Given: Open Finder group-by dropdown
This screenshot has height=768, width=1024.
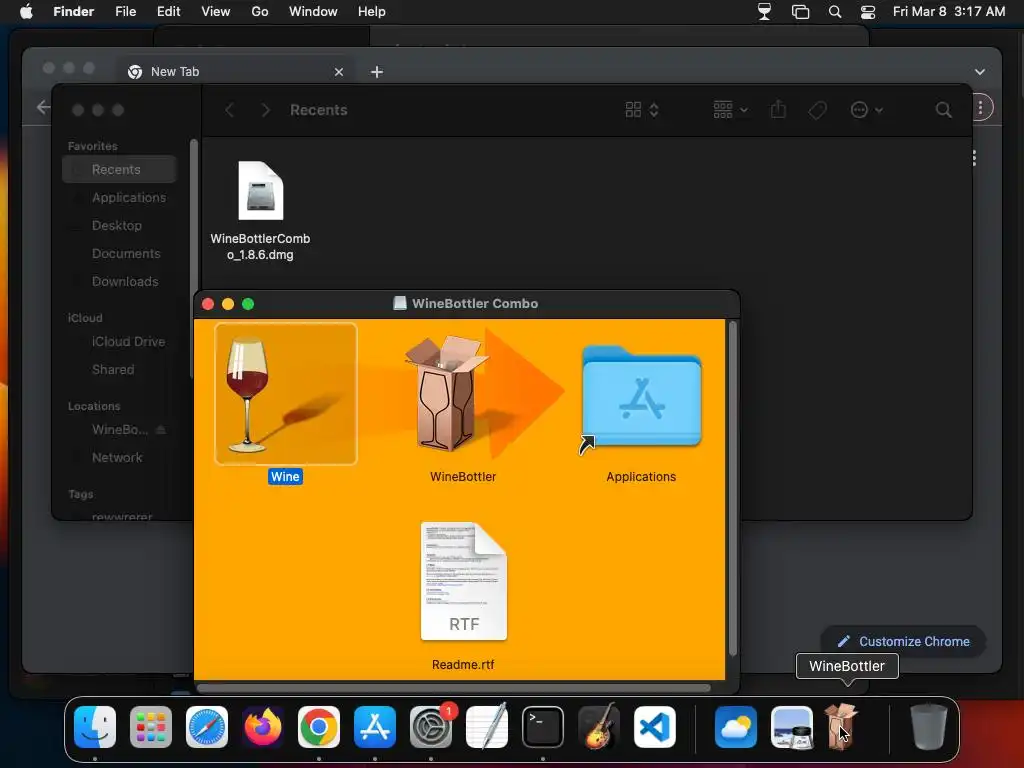Looking at the screenshot, I should click(730, 110).
